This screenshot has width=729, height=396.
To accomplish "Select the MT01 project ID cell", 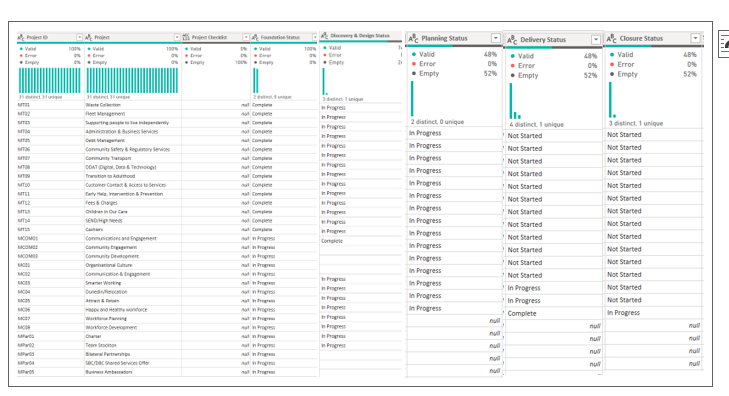I will (x=51, y=105).
